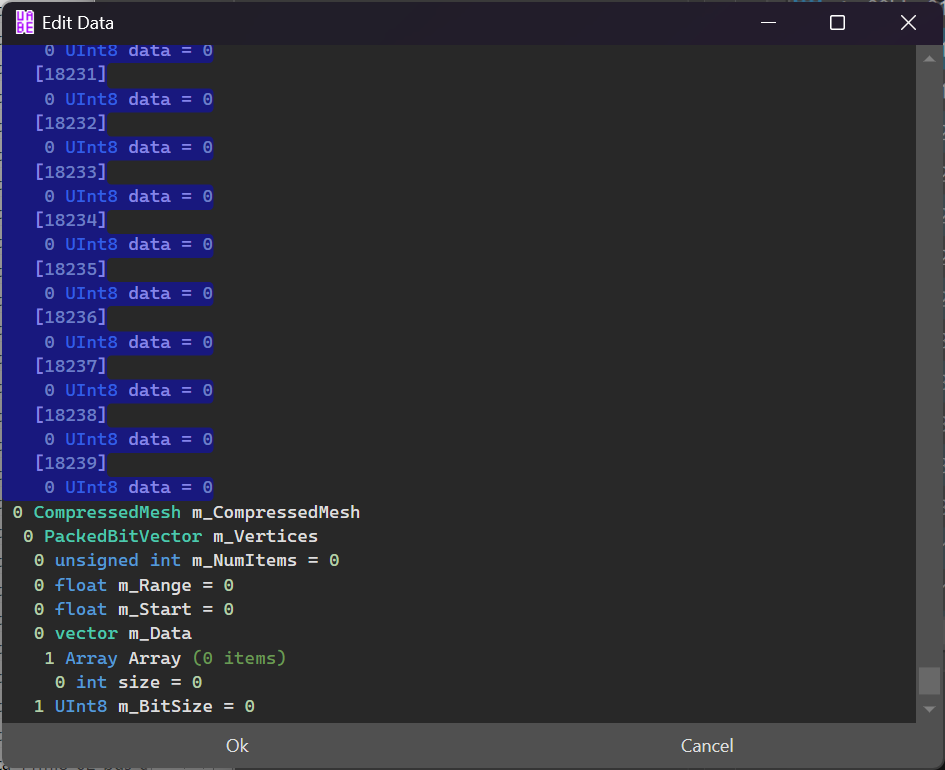The width and height of the screenshot is (945, 770).
Task: Select the vector m_Data line
Action: coord(113,633)
